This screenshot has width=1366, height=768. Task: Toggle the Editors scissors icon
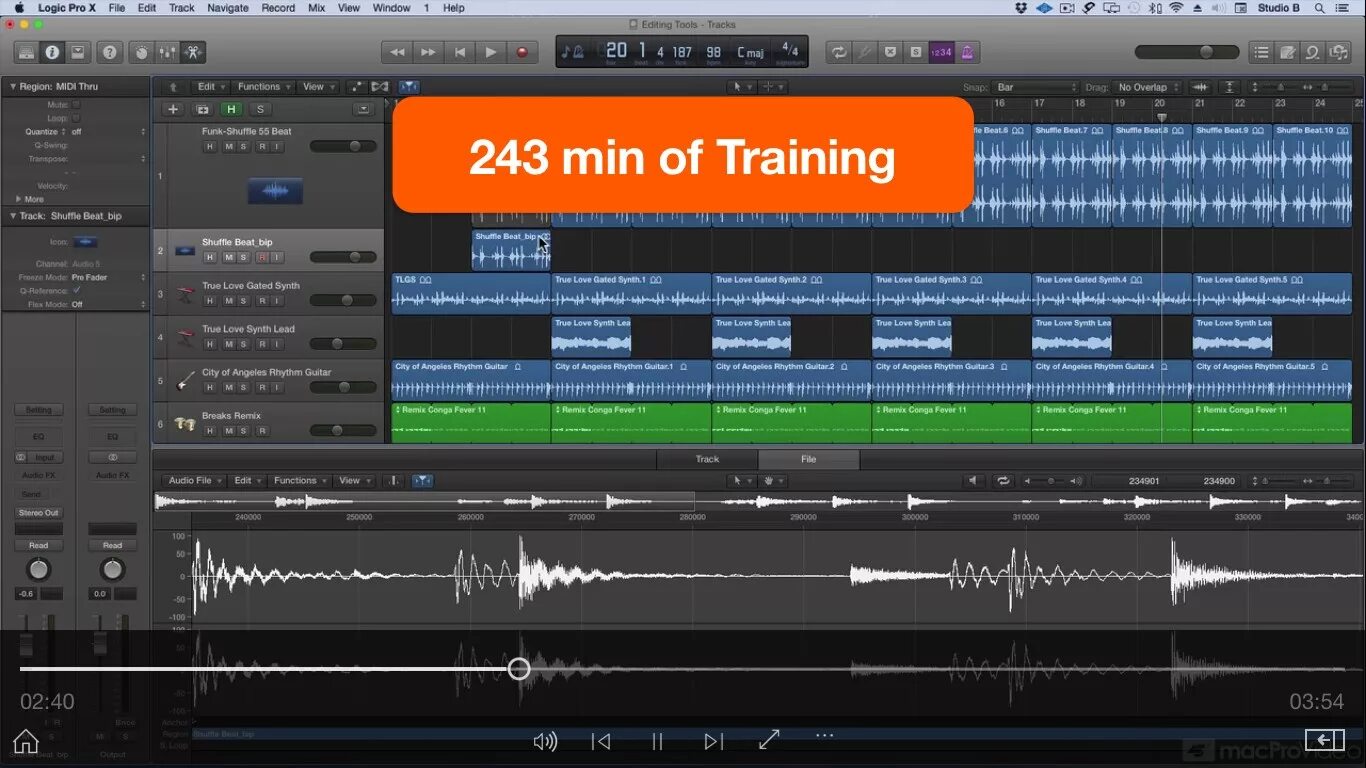[x=193, y=52]
